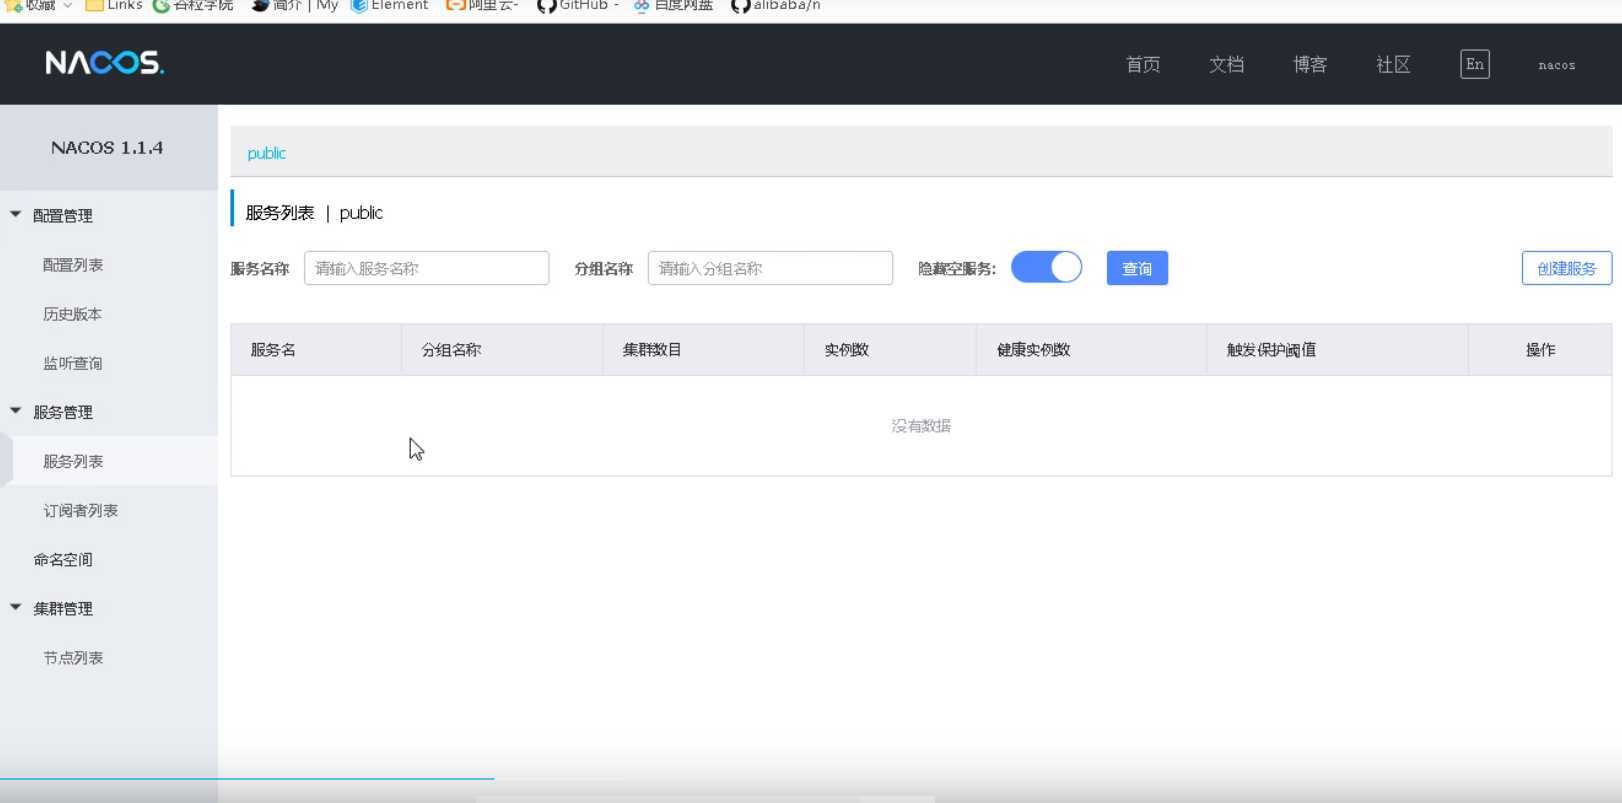Image resolution: width=1622 pixels, height=803 pixels.
Task: Click the 查询 button
Action: pyautogui.click(x=1137, y=268)
